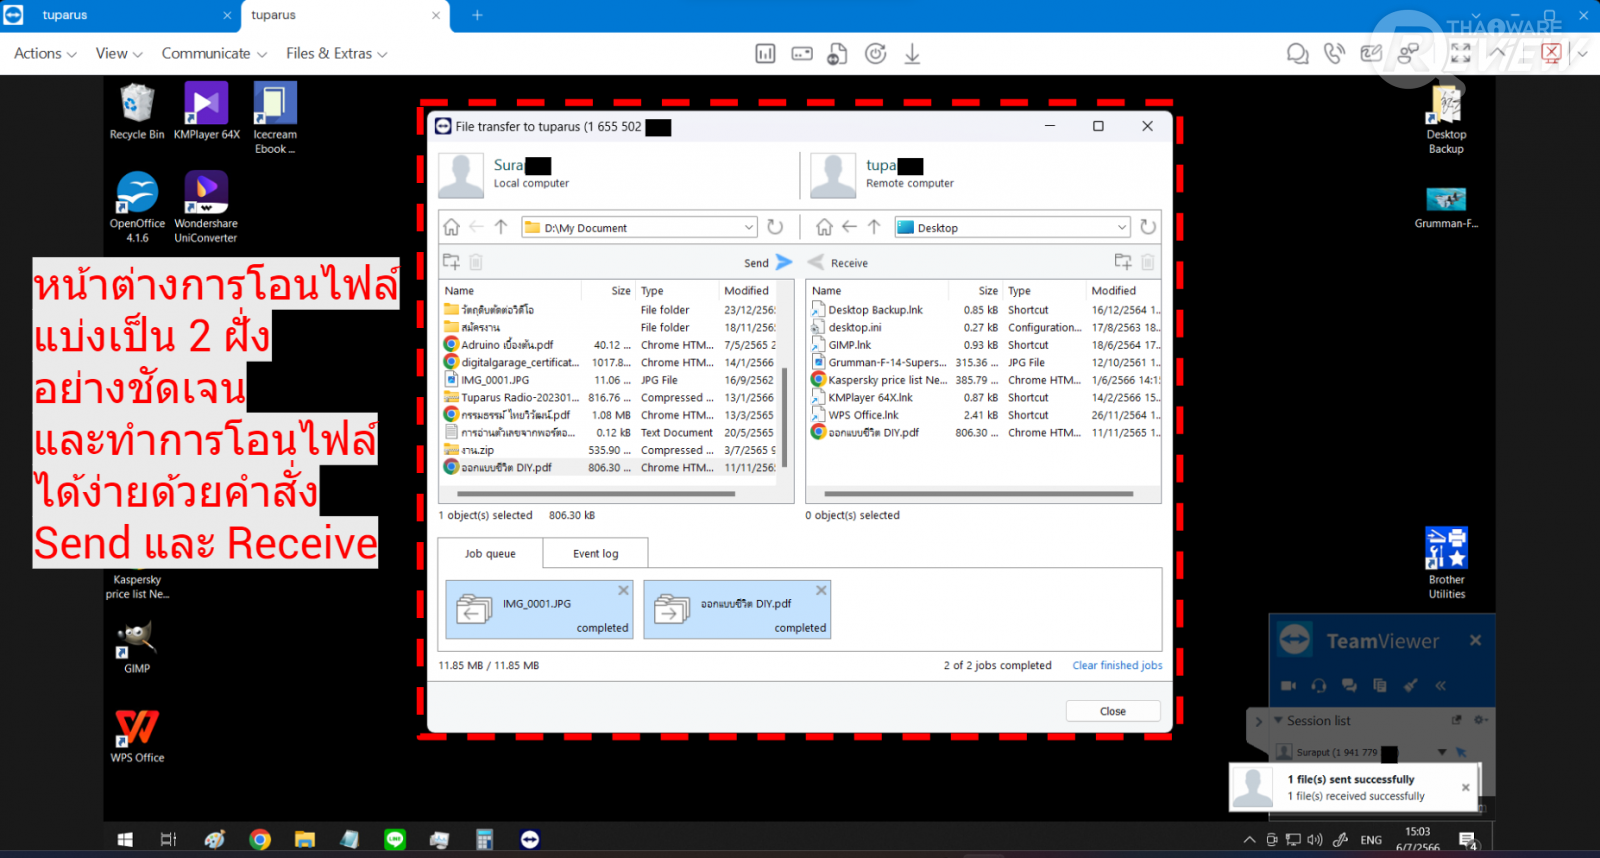The width and height of the screenshot is (1600, 858).
Task: Click the headset icon in TeamViewer panel
Action: (1319, 686)
